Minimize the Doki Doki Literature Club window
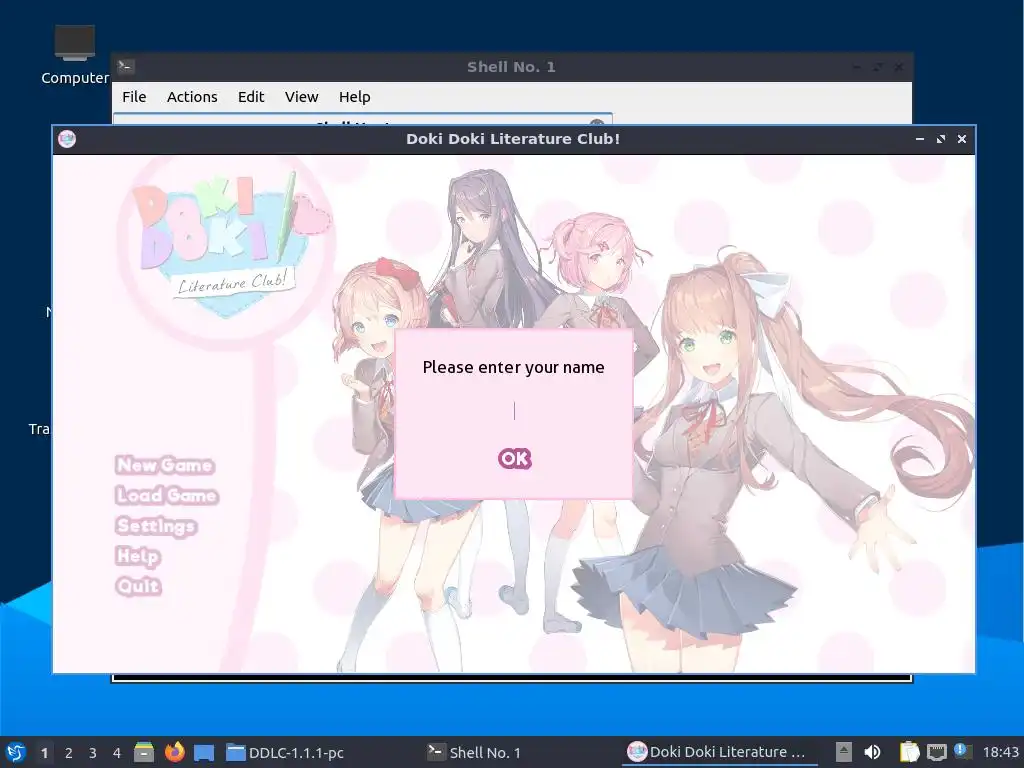The height and width of the screenshot is (768, 1024). point(920,139)
